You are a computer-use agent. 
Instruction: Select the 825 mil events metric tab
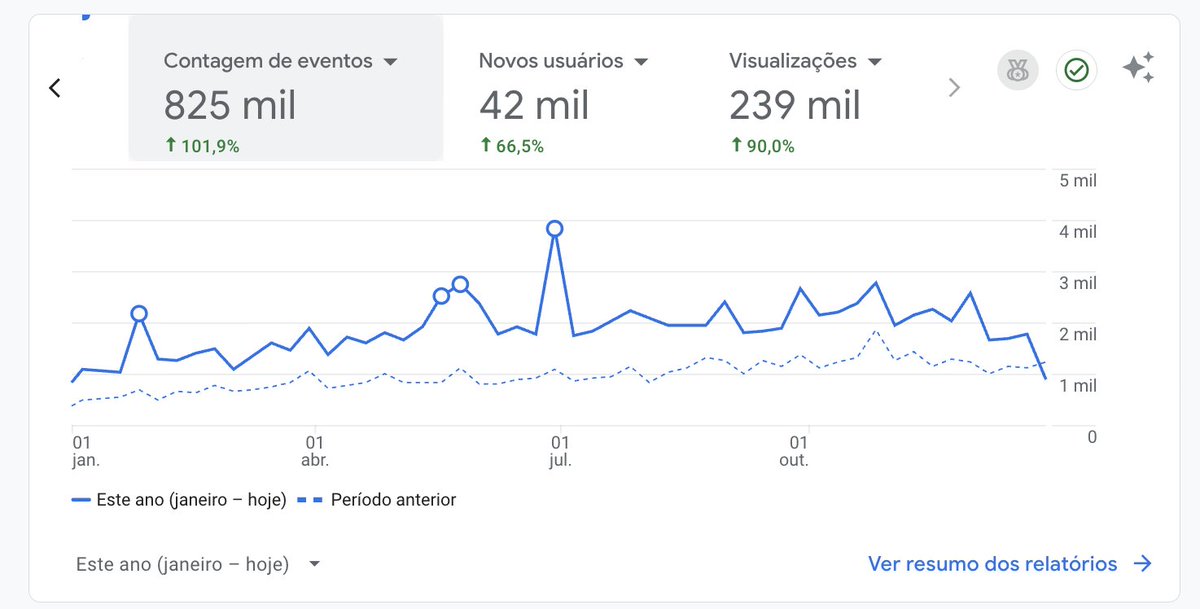pyautogui.click(x=286, y=88)
